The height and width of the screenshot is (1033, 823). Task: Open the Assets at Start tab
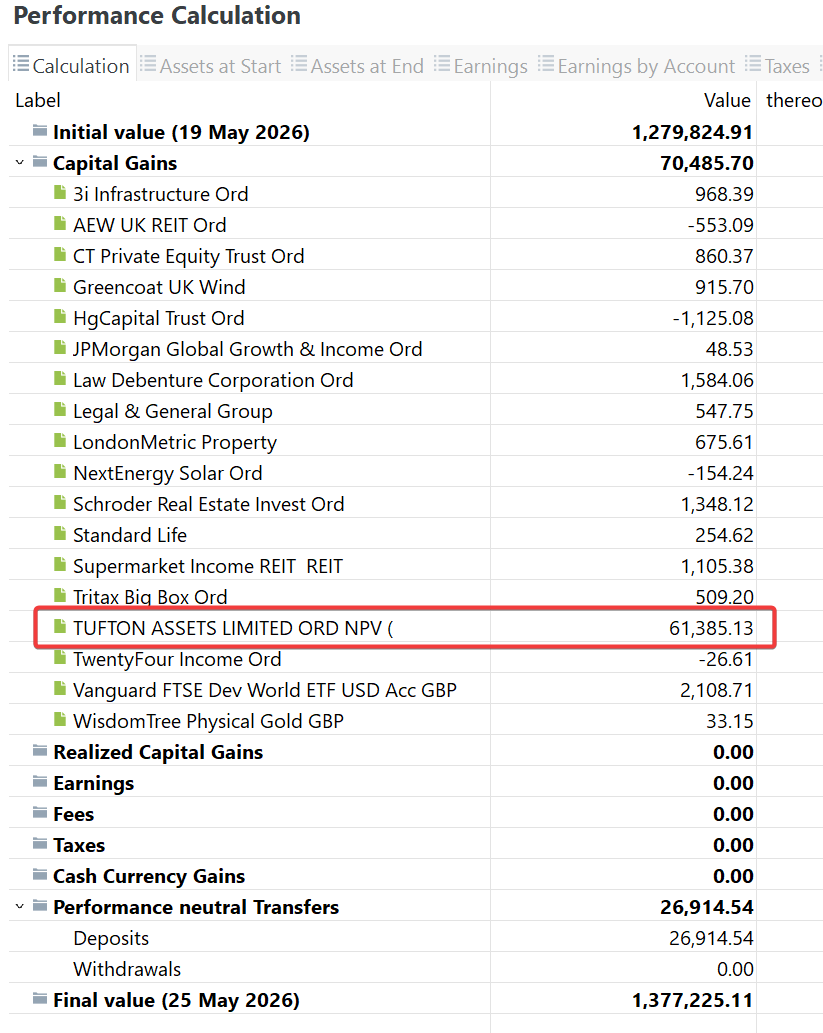click(x=210, y=66)
